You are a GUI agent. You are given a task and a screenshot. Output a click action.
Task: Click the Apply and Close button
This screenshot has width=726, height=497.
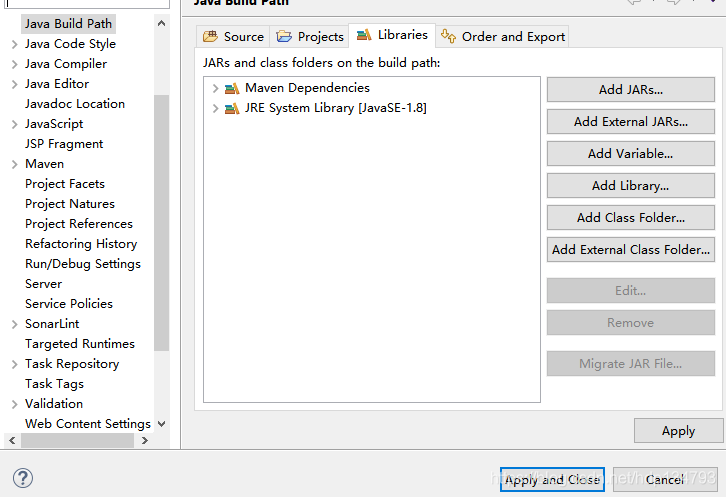point(552,479)
